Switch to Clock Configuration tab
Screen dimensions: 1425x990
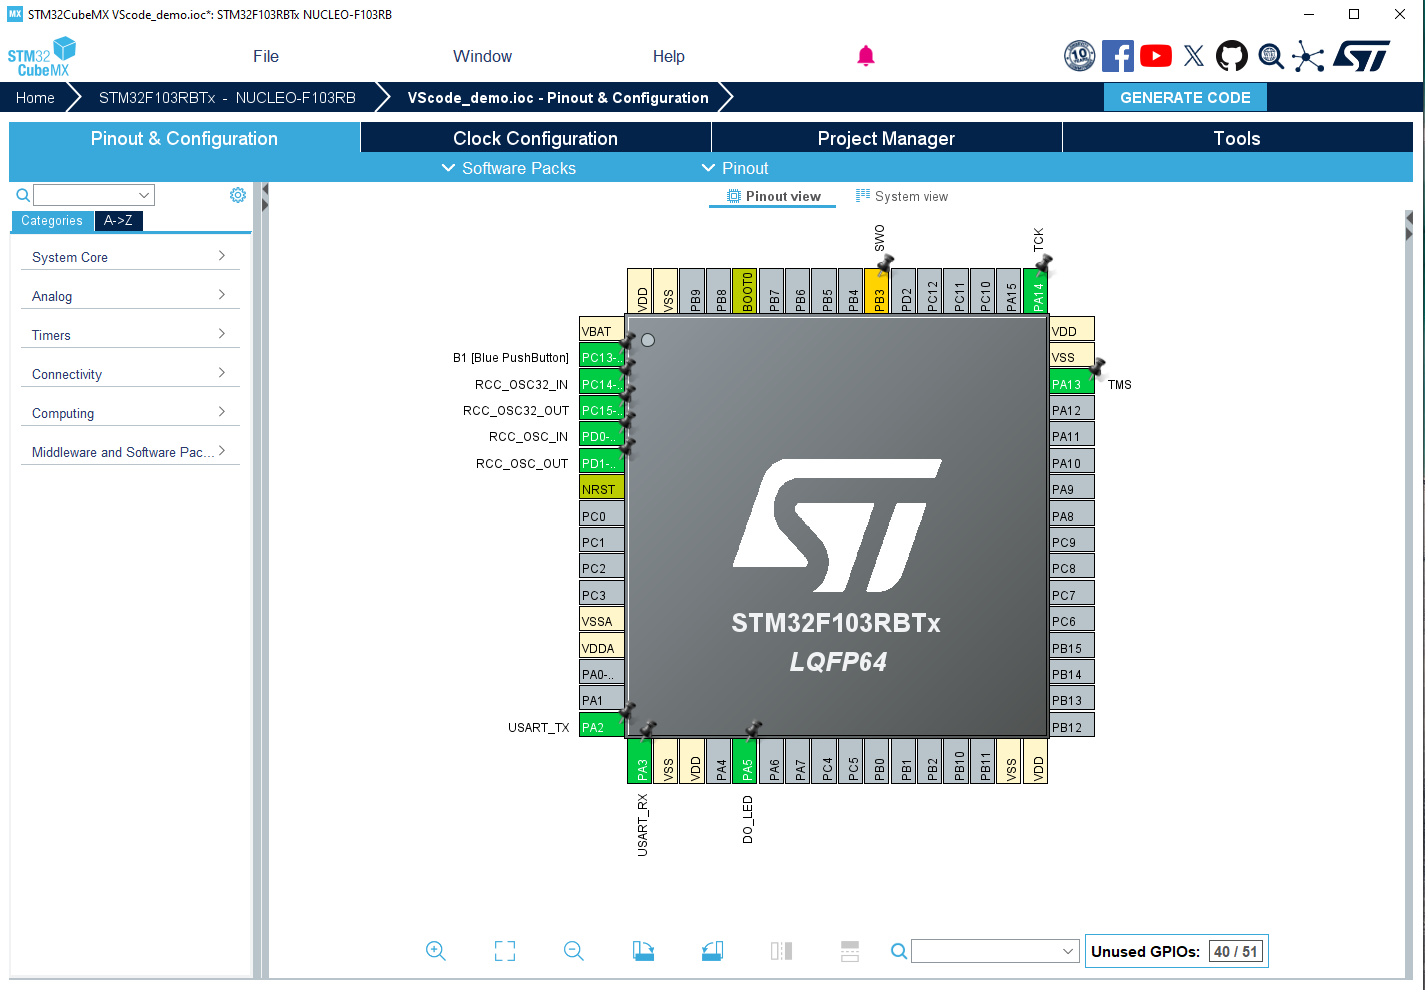click(535, 138)
